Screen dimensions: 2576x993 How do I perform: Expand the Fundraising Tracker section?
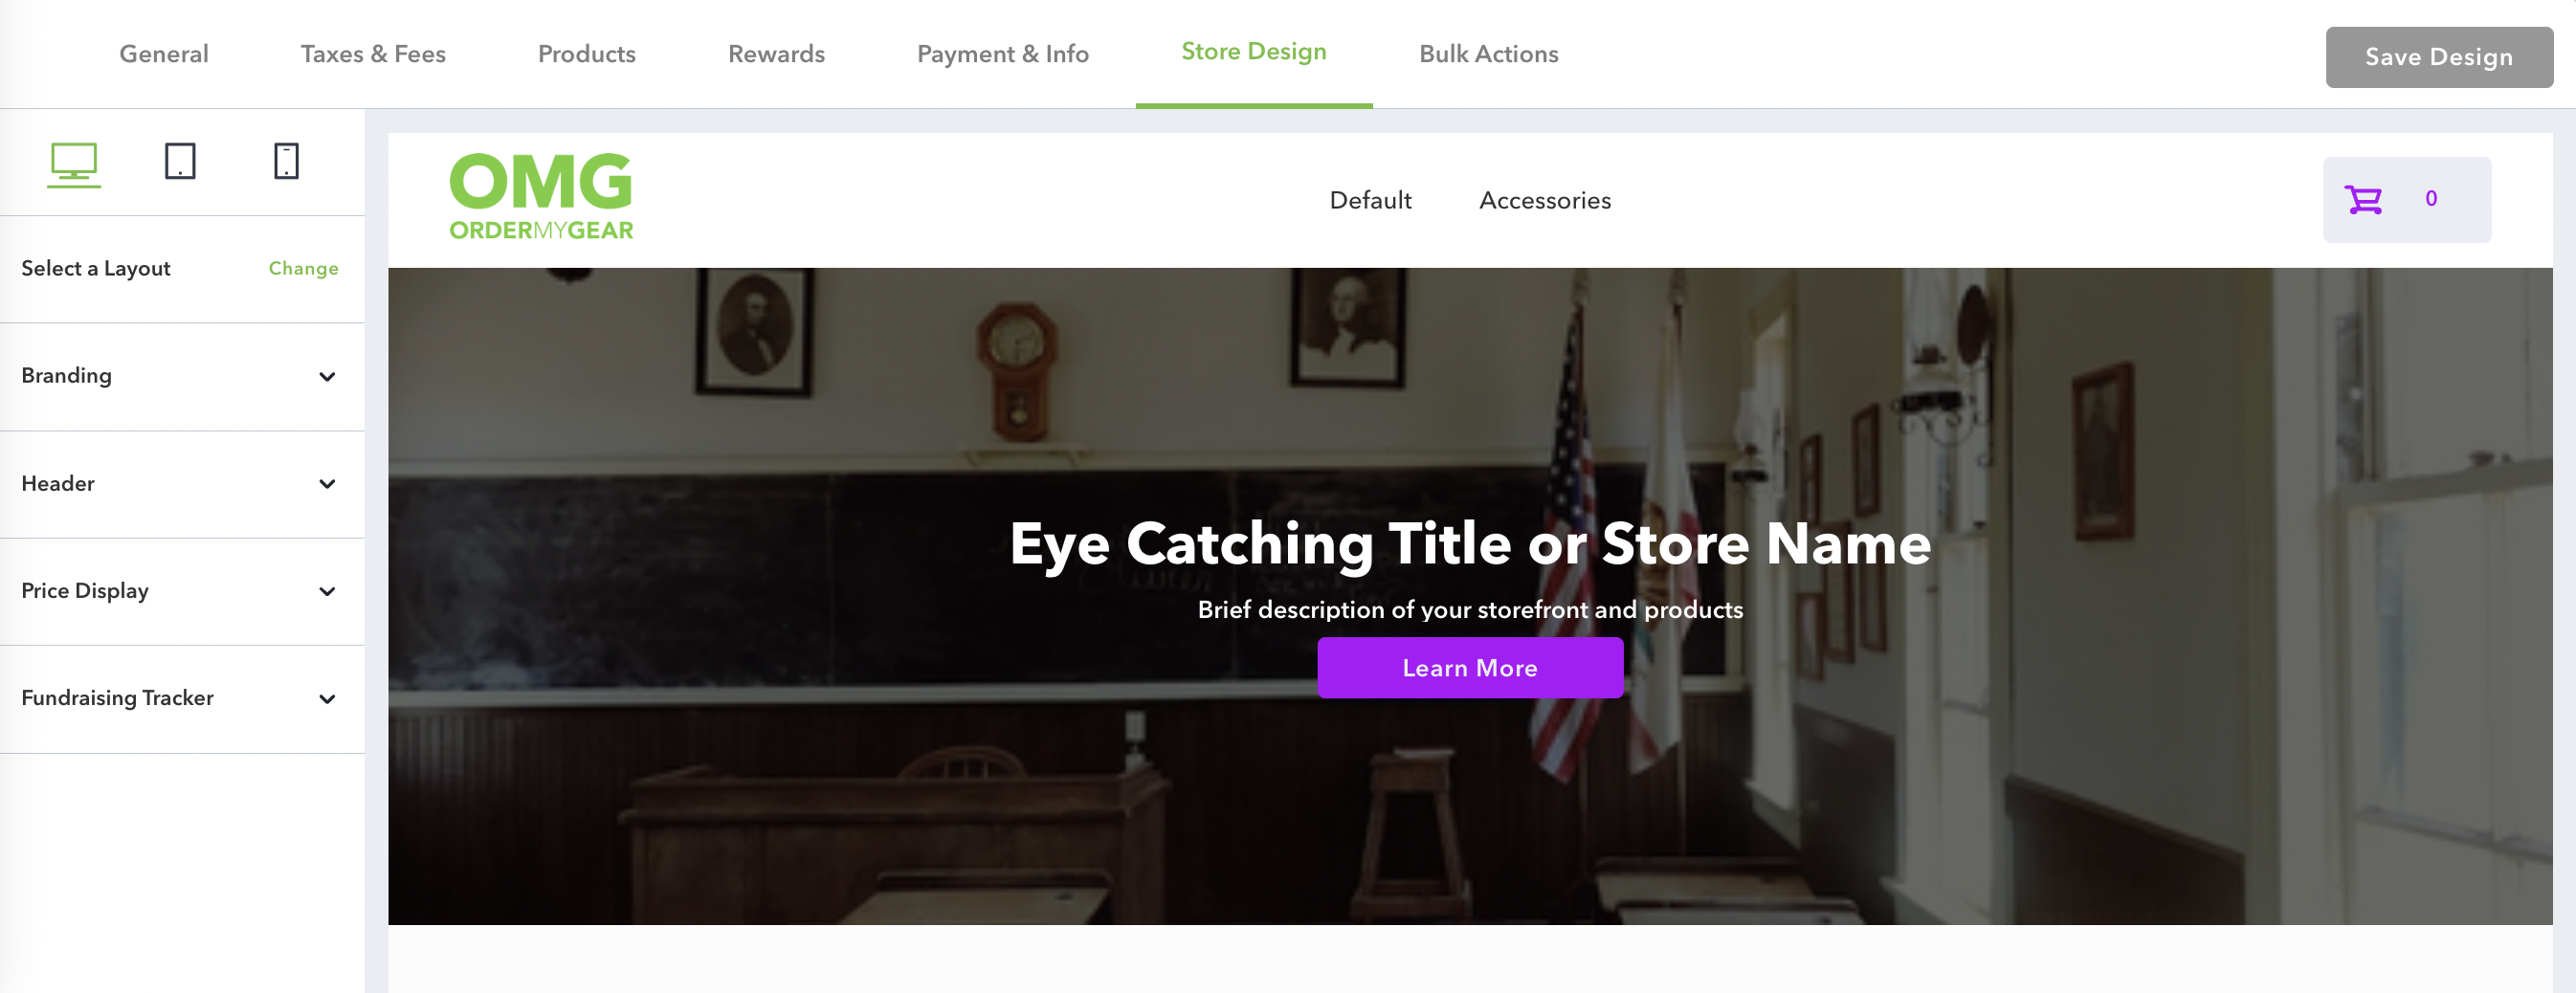(182, 699)
